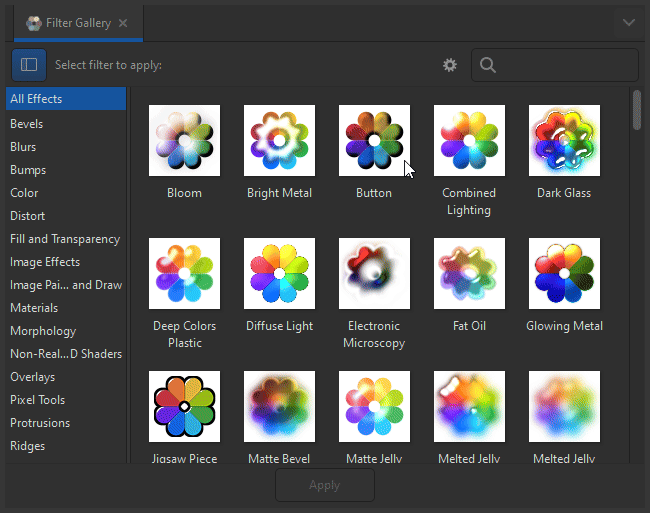Select the Combined Lighting filter thumbnail
This screenshot has width=650, height=513.
point(469,140)
